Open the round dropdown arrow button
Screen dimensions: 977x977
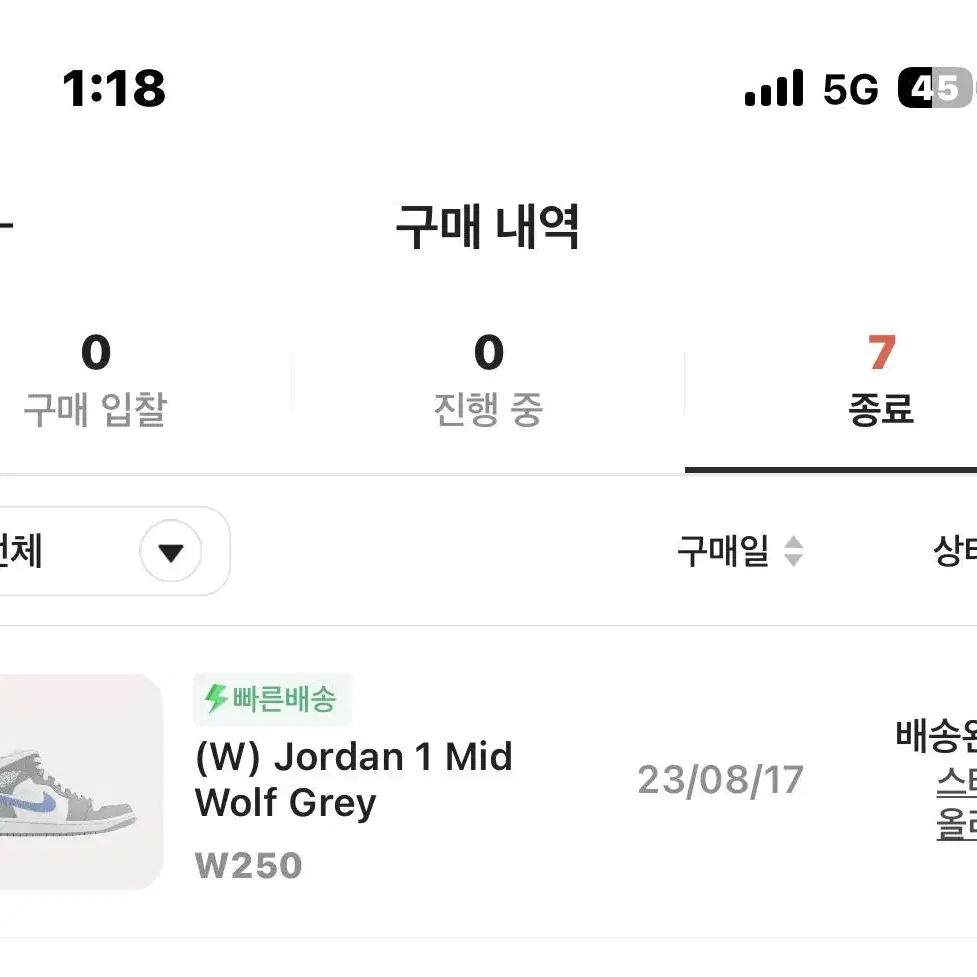click(171, 551)
